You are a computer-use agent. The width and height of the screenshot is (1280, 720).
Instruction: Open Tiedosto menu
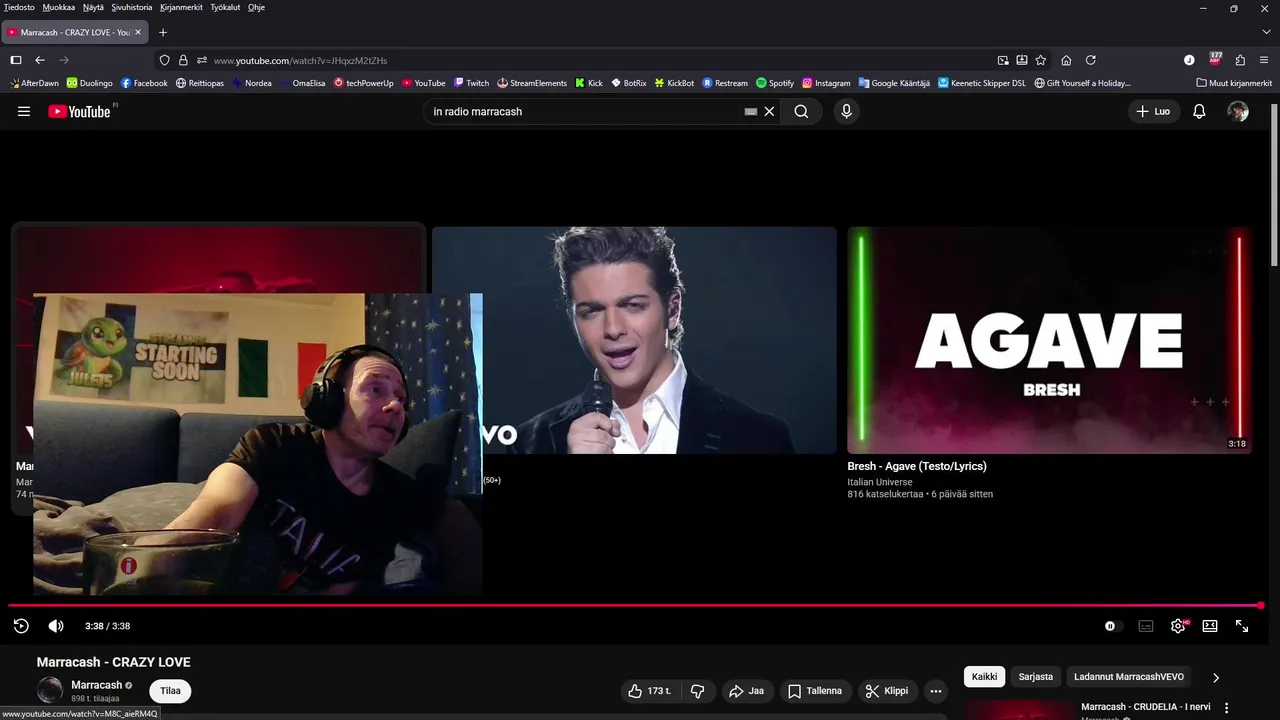[19, 7]
